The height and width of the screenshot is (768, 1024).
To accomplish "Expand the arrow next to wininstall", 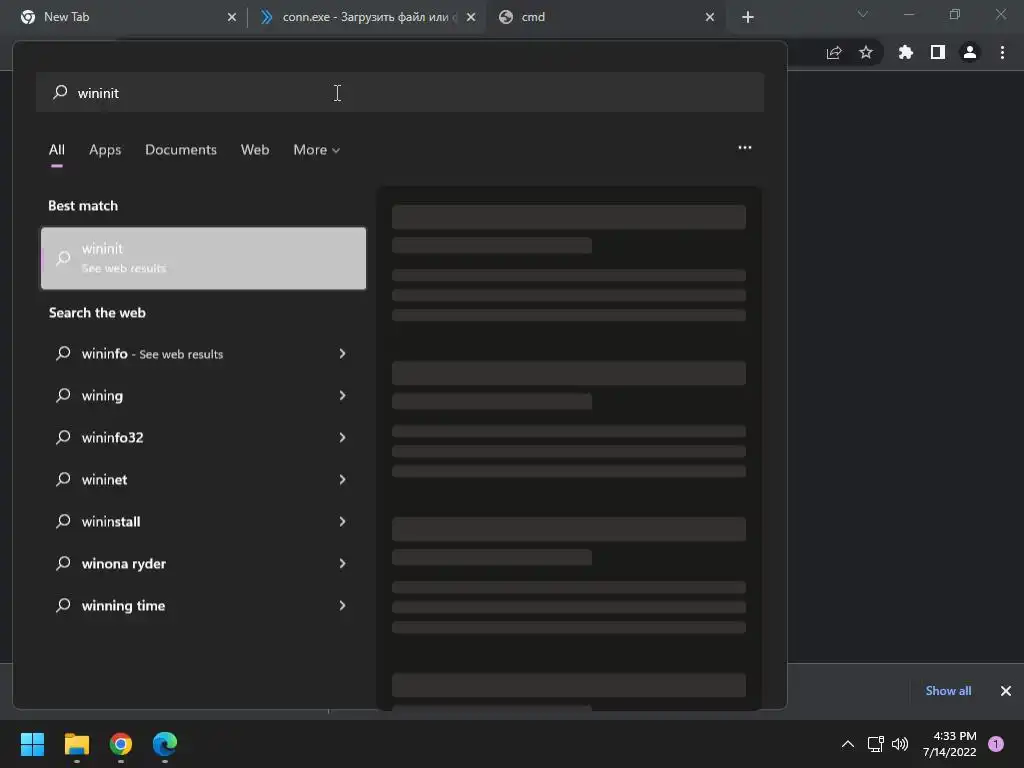I will pos(342,521).
